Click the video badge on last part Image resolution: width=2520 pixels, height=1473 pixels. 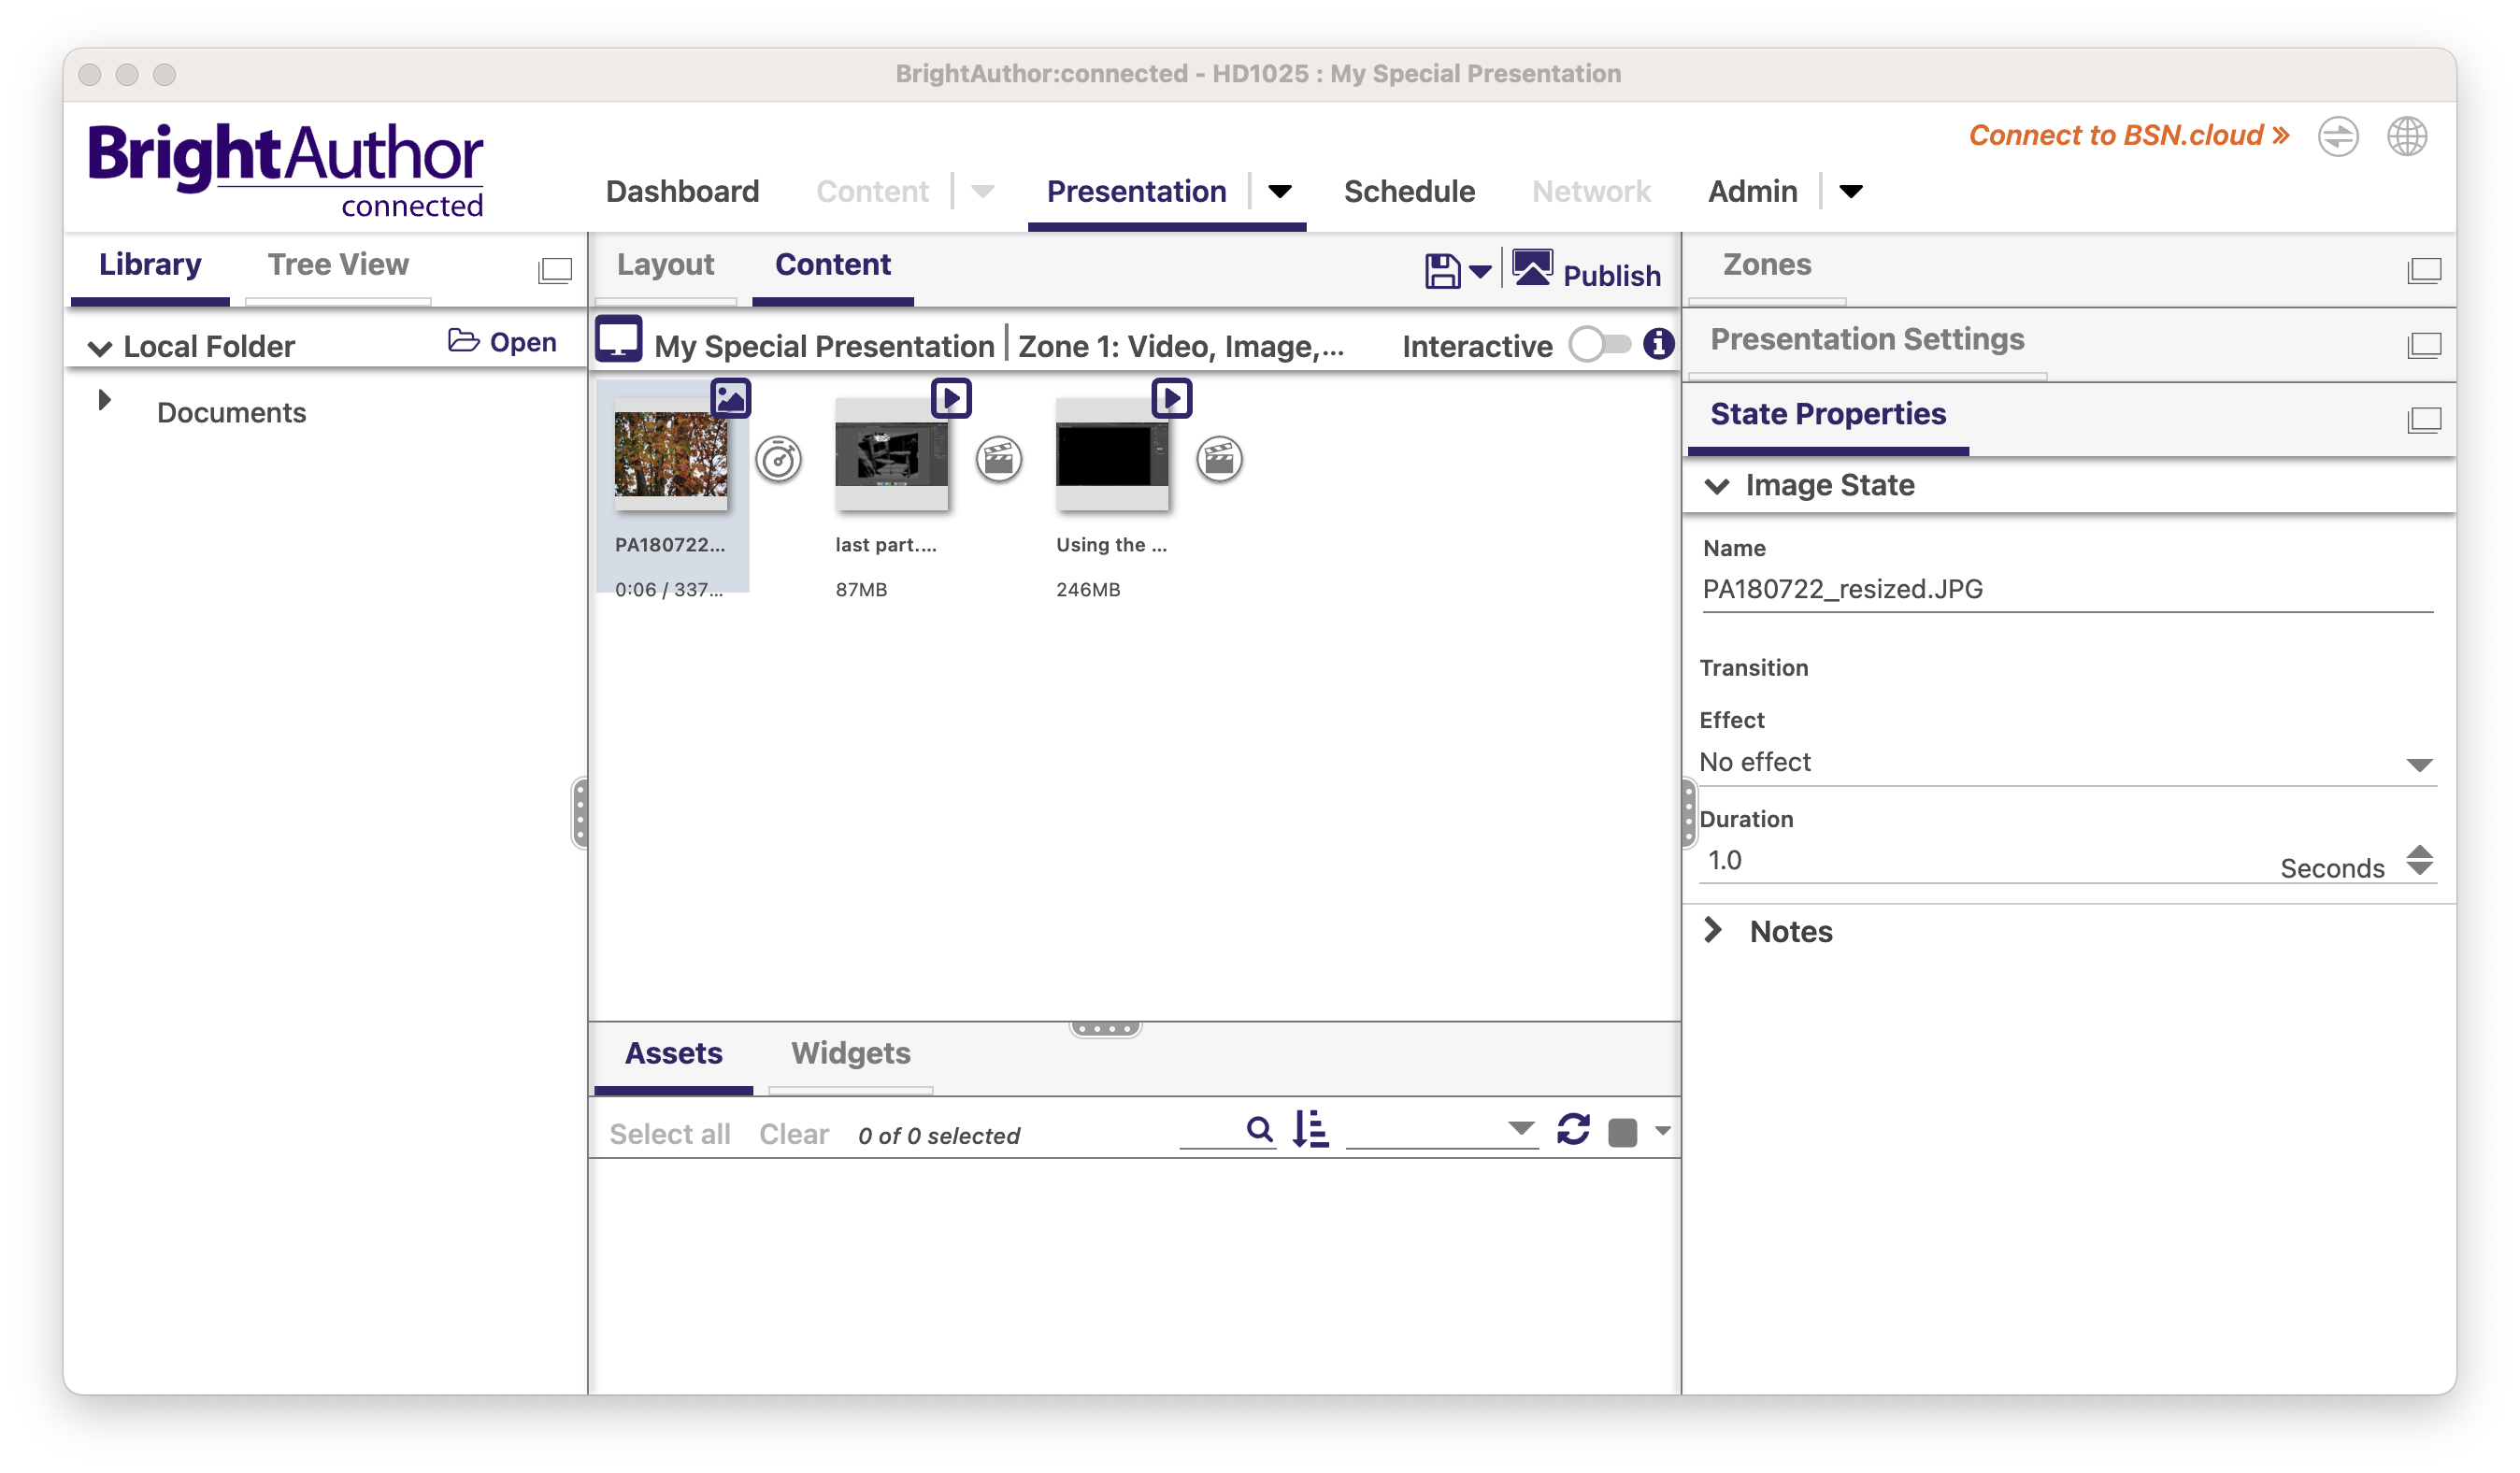coord(951,398)
